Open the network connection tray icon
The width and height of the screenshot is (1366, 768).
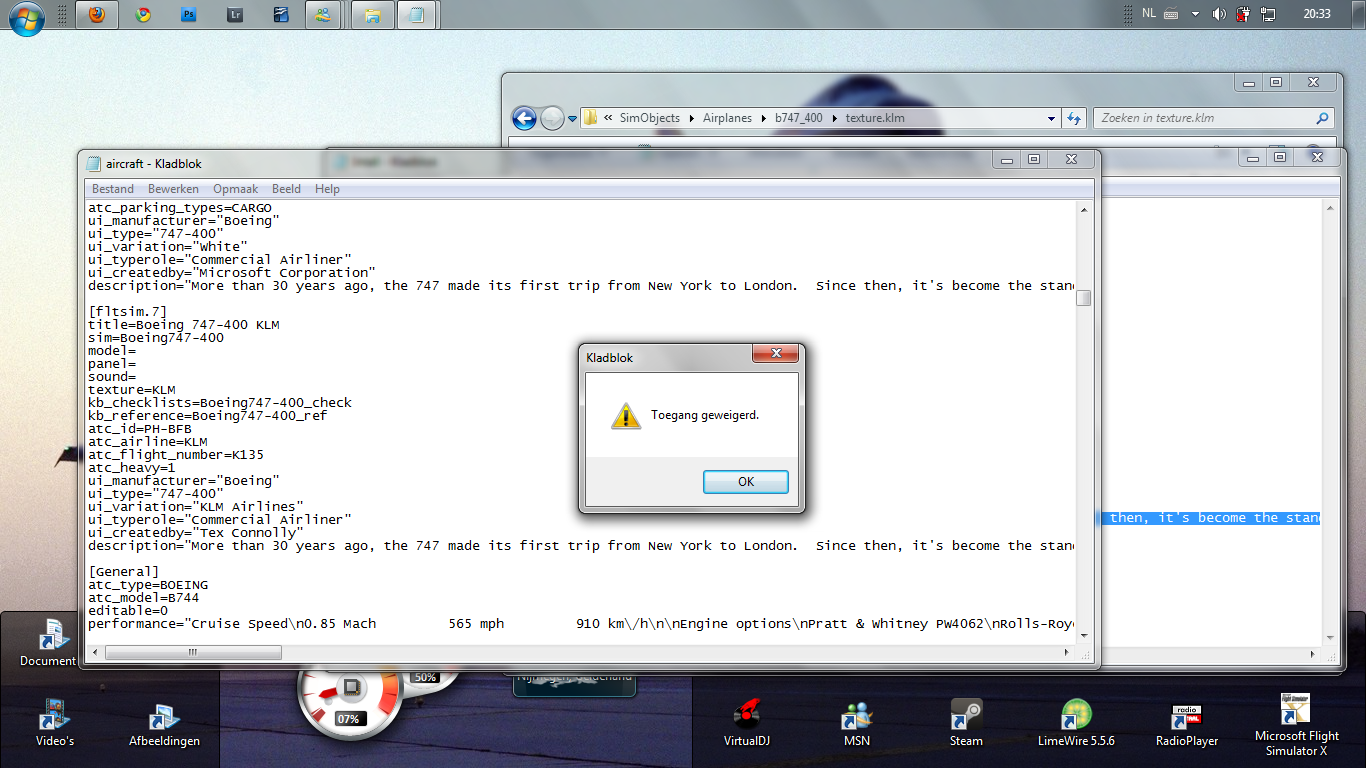[1268, 14]
